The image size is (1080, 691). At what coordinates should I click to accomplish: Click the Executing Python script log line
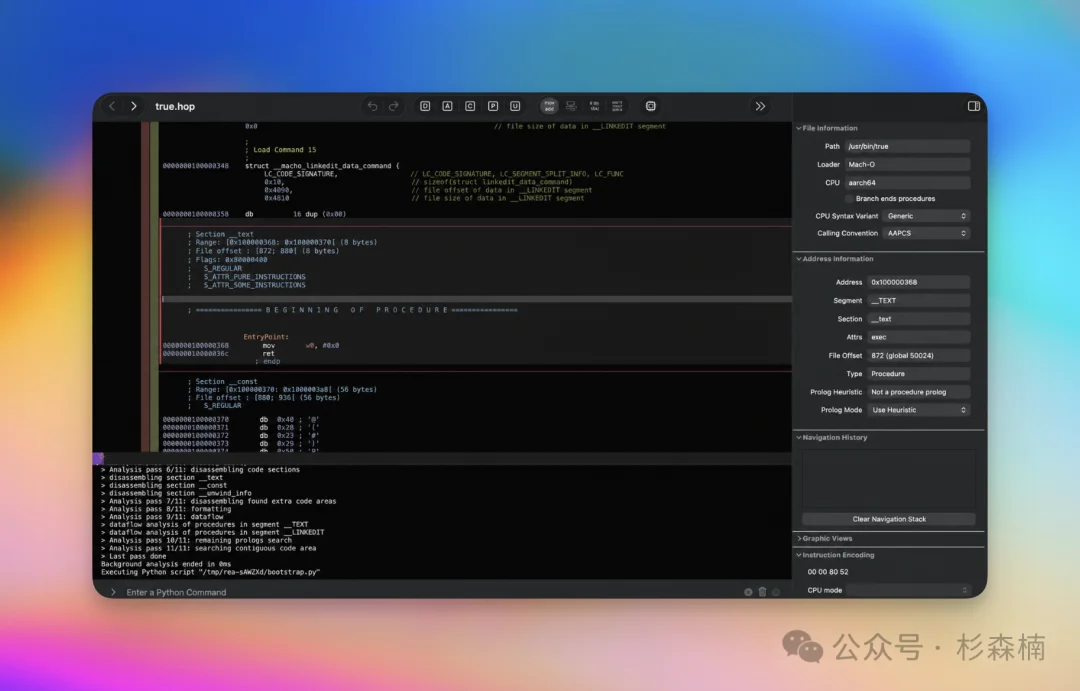point(210,572)
